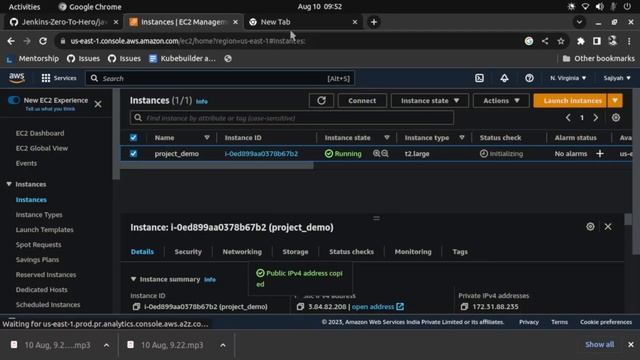This screenshot has height=360, width=640.
Task: Open the instance details panel settings gear
Action: 590,227
